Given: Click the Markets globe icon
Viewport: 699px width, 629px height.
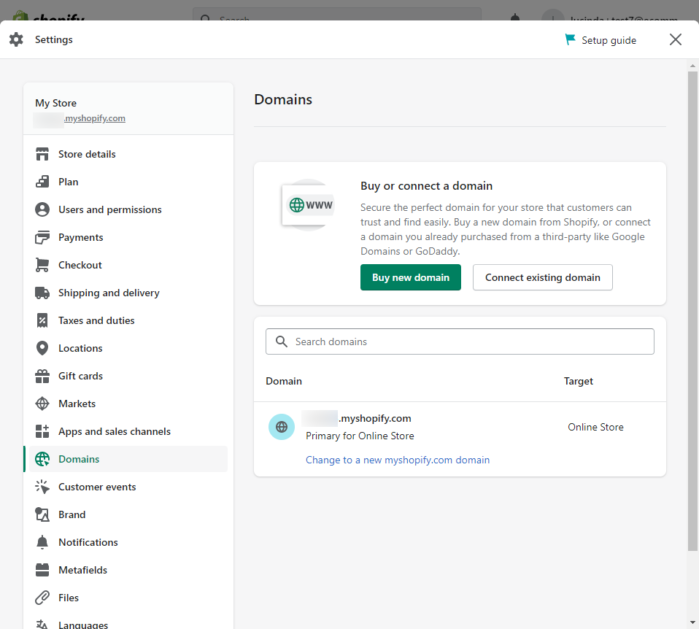Looking at the screenshot, I should 42,403.
